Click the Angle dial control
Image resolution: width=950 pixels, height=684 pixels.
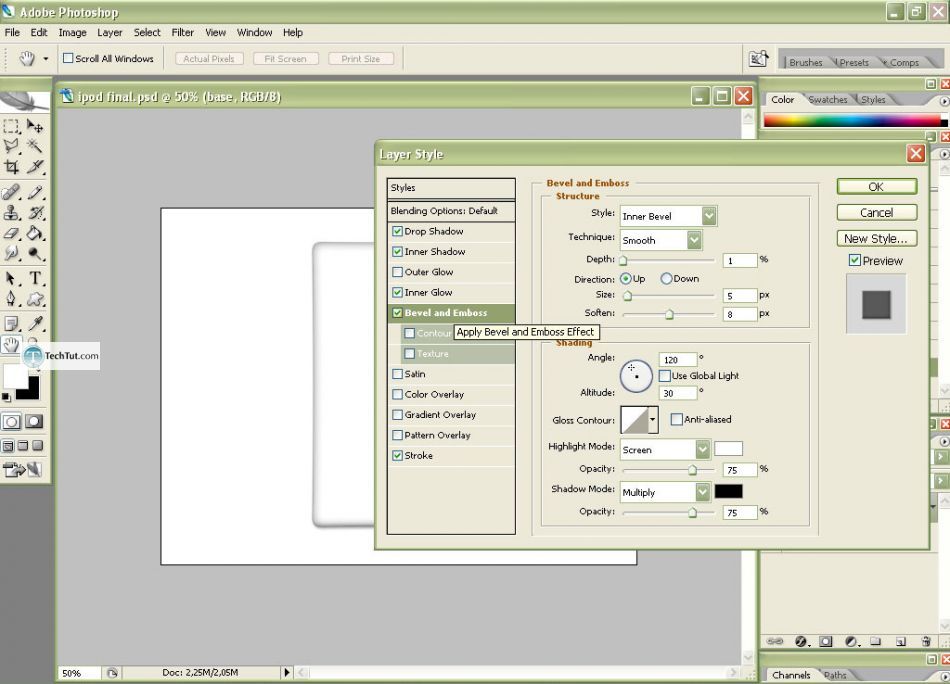point(636,376)
